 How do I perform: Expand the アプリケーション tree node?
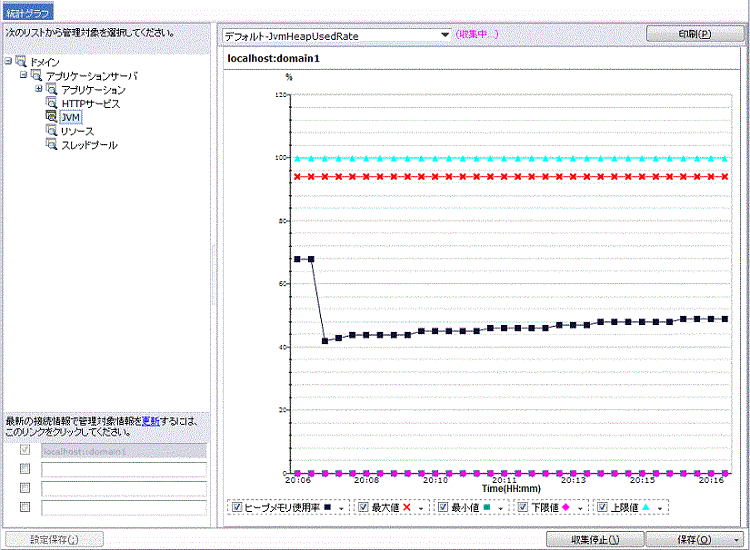tap(39, 89)
